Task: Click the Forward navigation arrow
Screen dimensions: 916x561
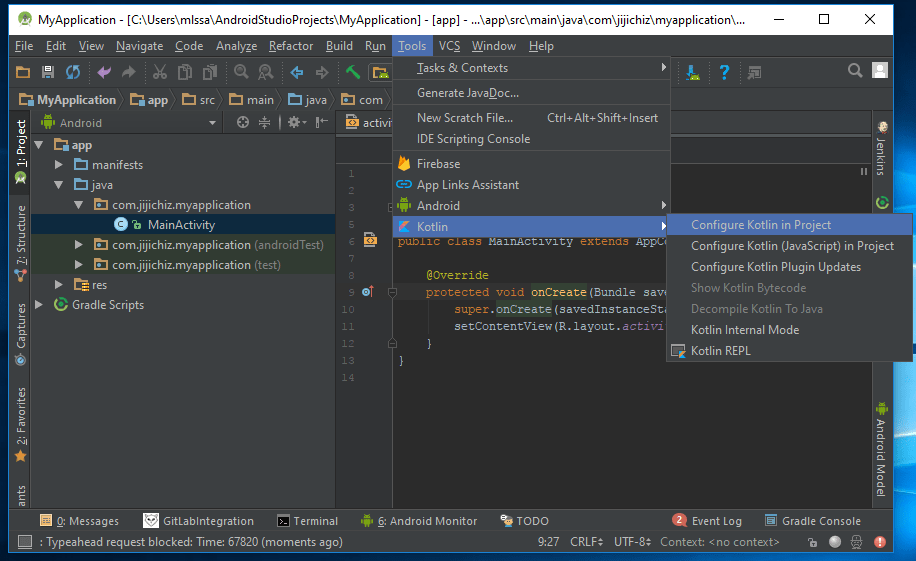Action: (322, 72)
